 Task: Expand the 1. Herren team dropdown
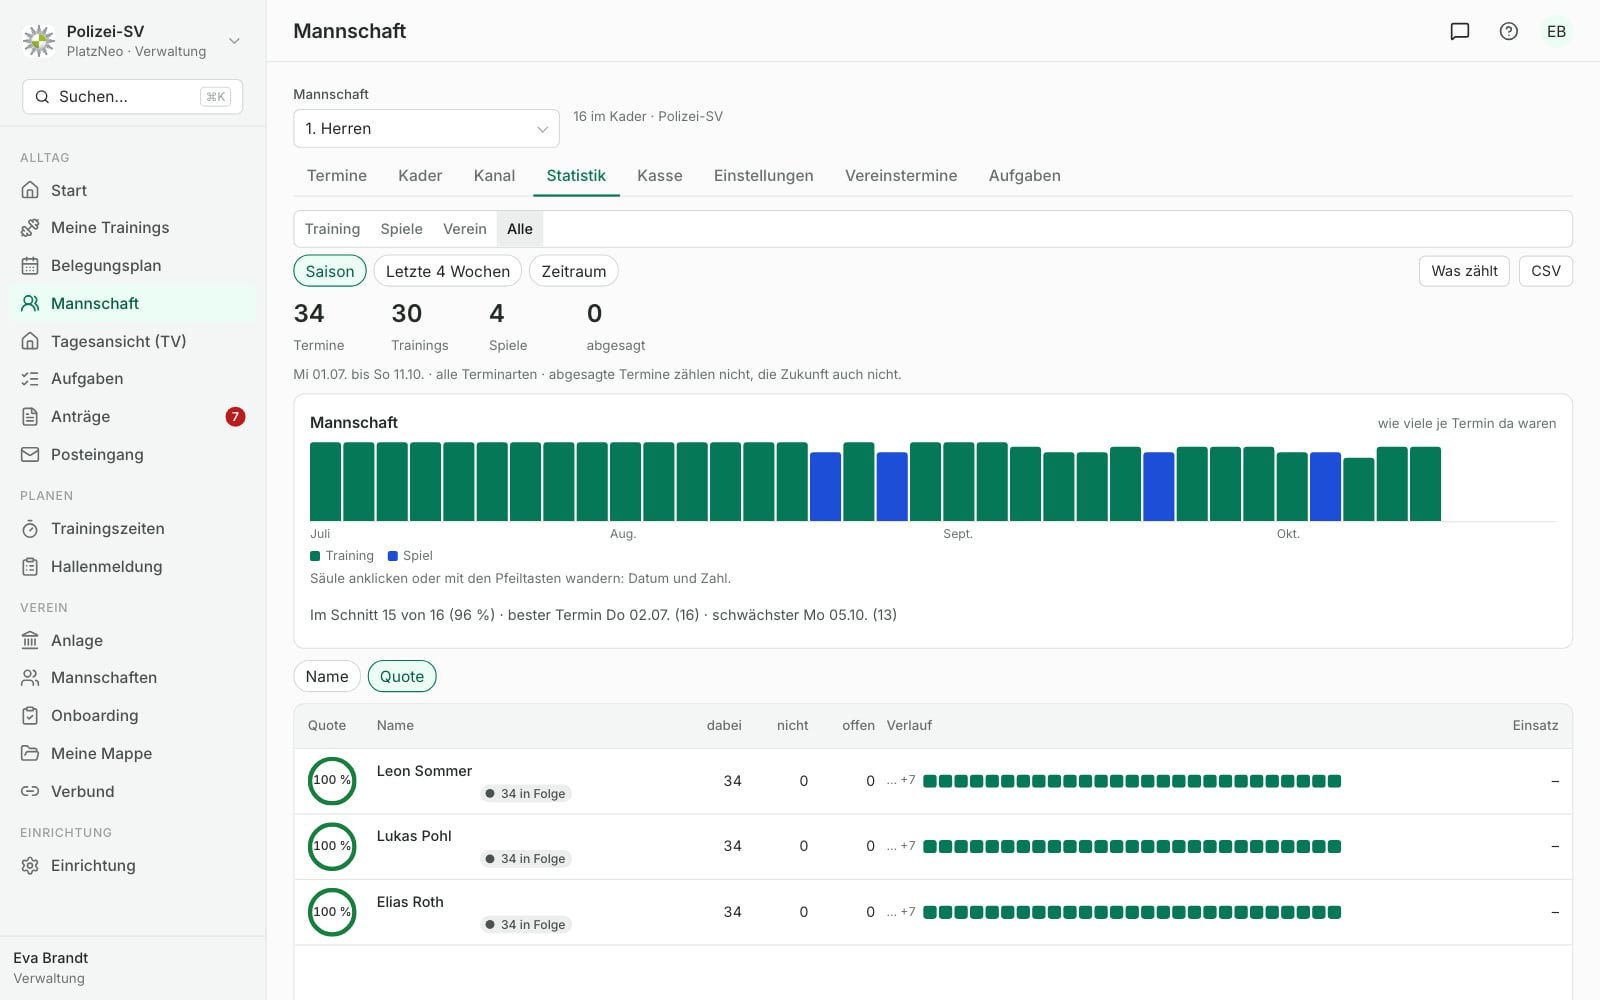[x=426, y=129]
